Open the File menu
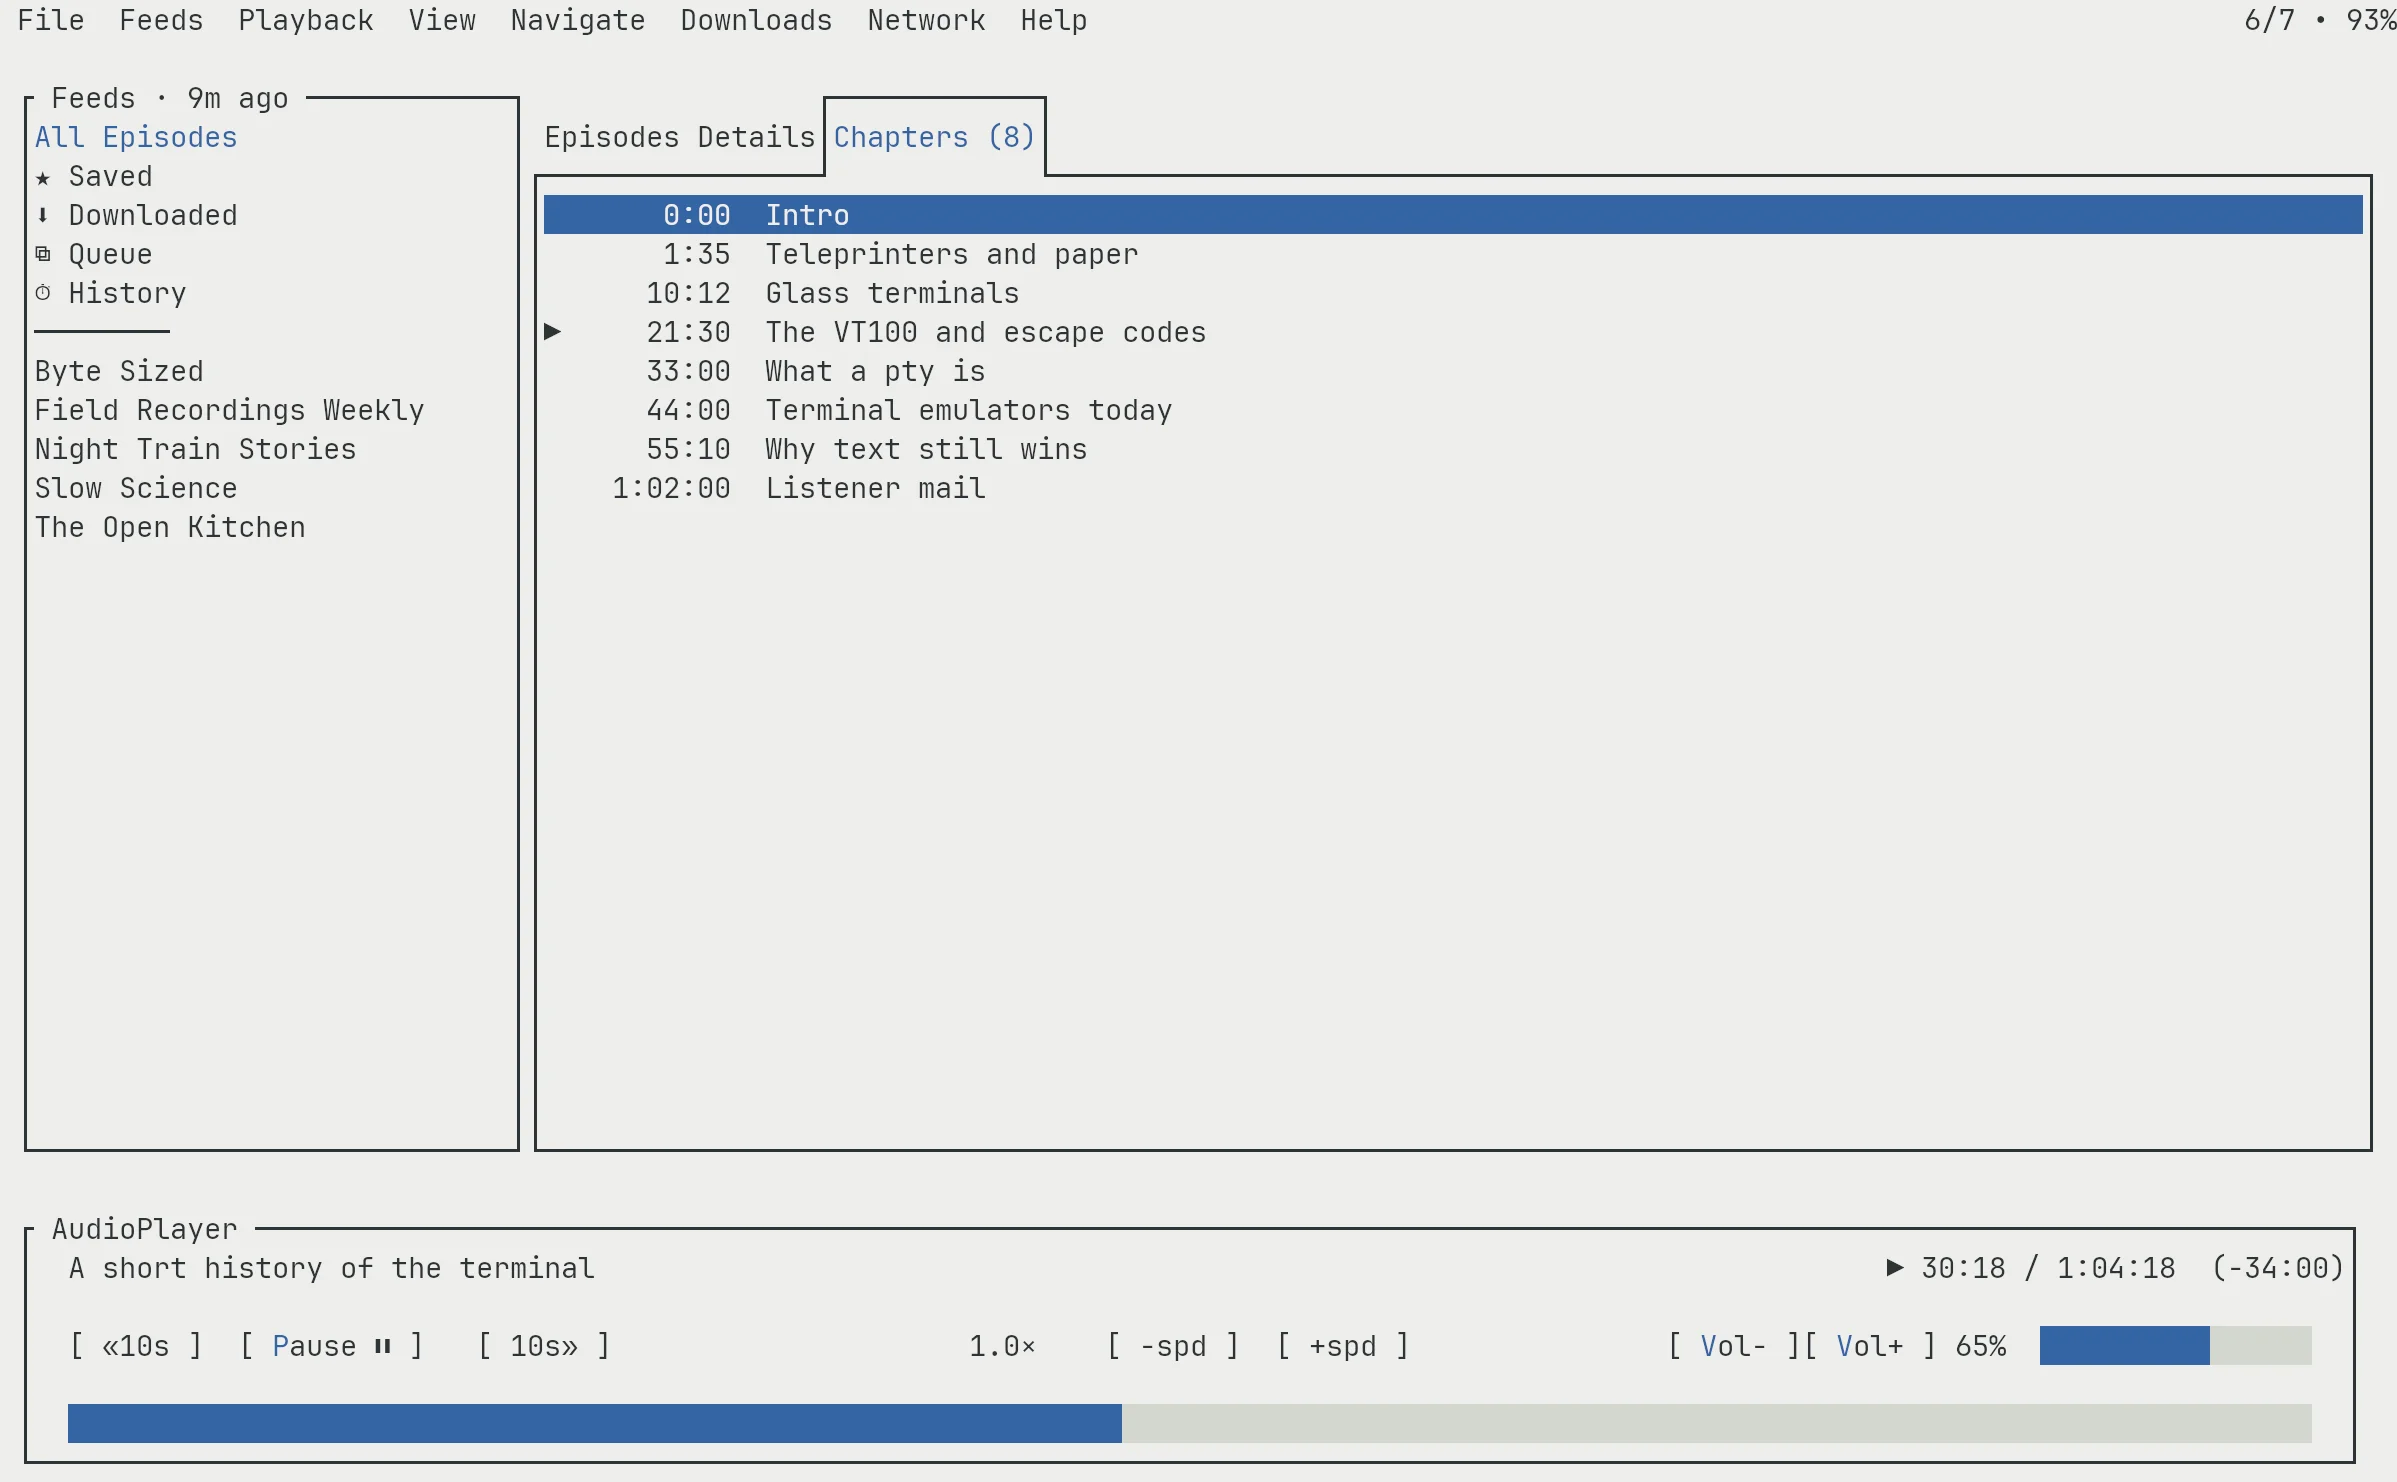This screenshot has width=2397, height=1482. (51, 20)
